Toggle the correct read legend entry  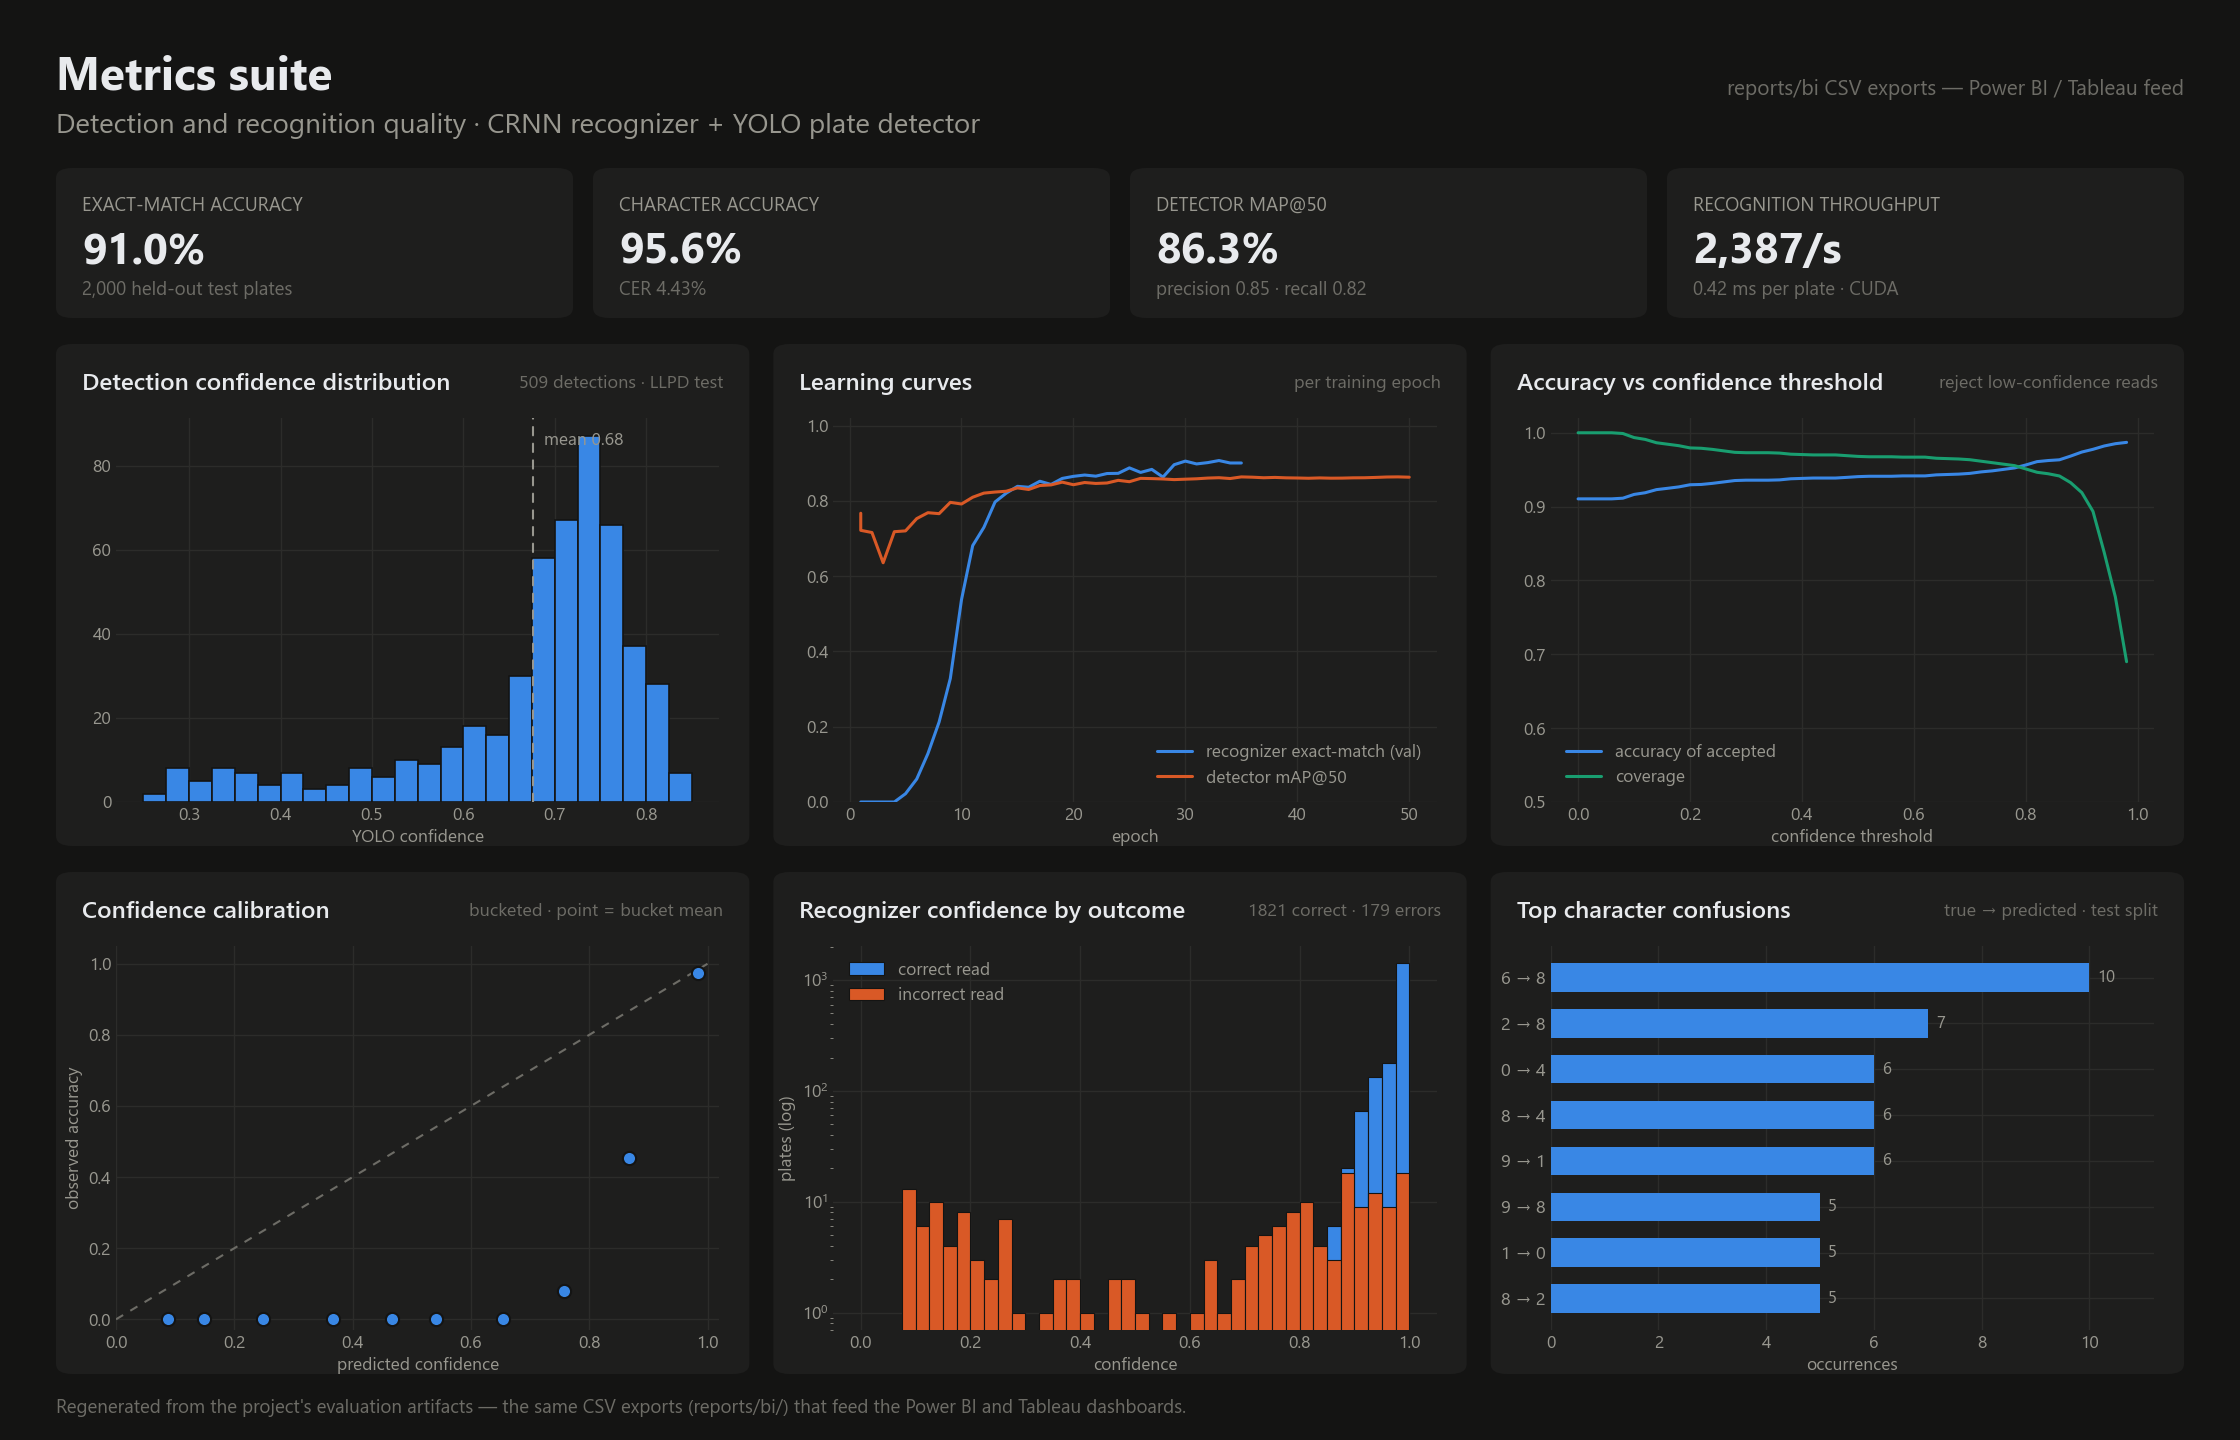point(920,969)
